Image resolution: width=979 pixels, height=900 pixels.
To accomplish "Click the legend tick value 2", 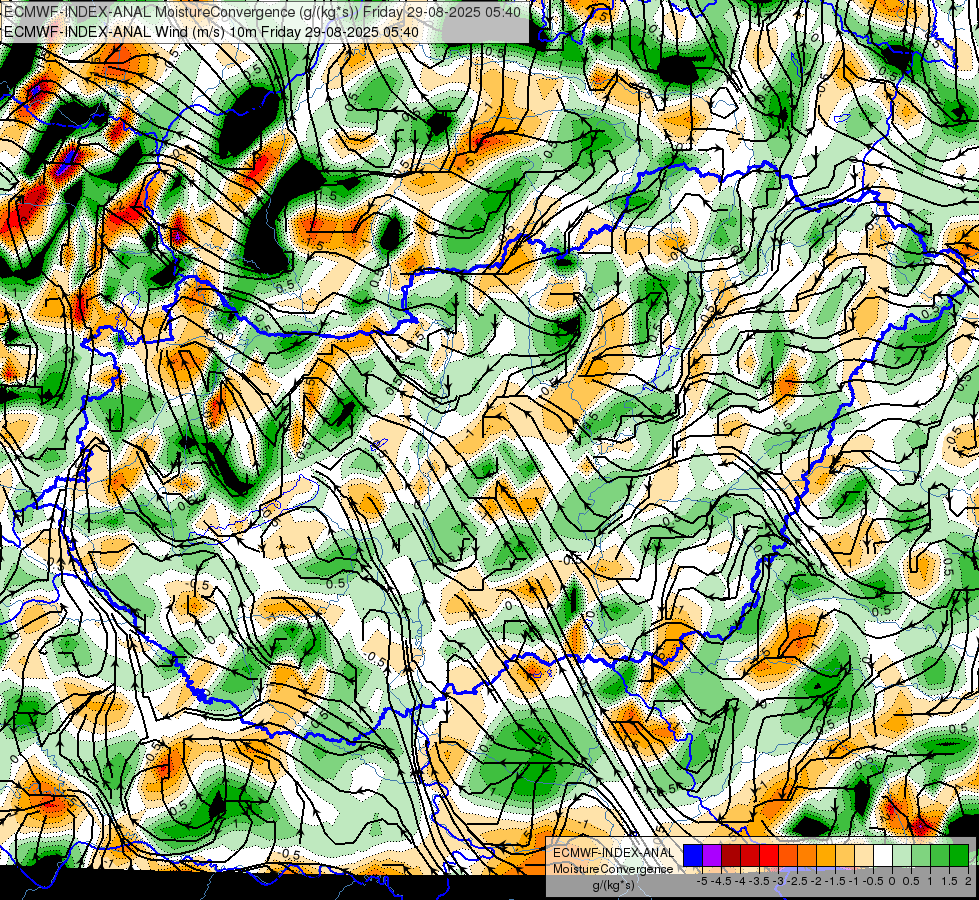I will tap(968, 881).
